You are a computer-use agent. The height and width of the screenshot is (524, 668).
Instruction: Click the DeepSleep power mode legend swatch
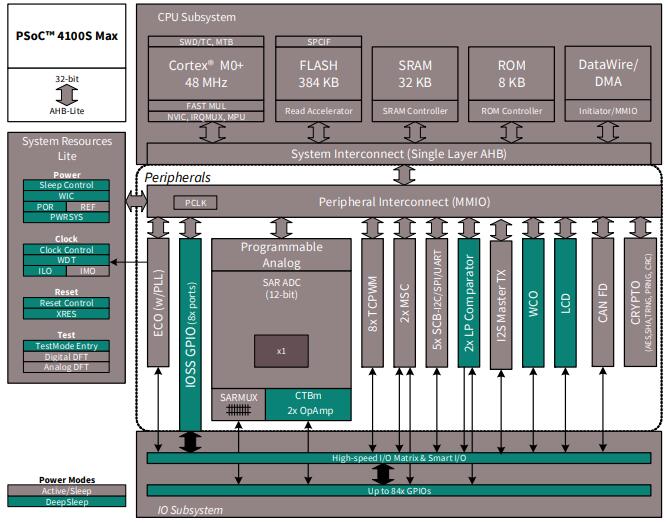click(66, 502)
